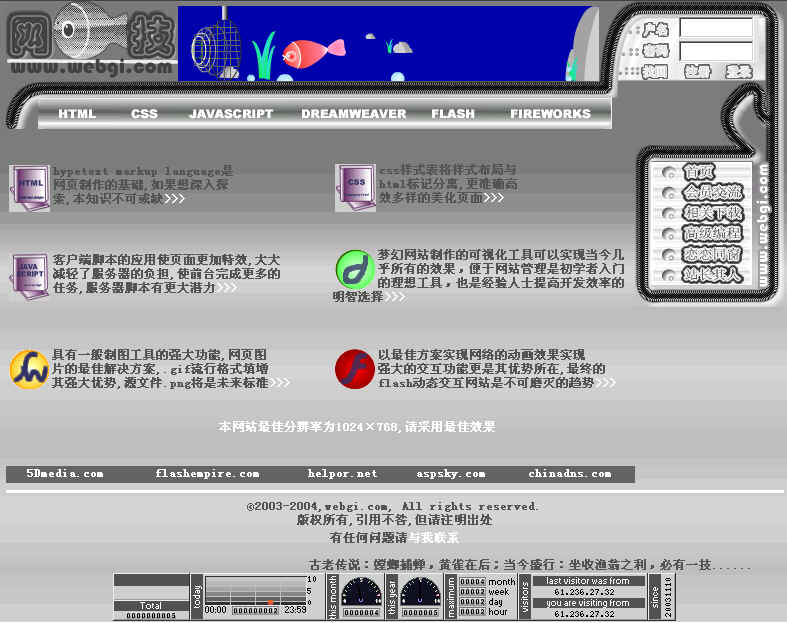Click the bullet icon beside 恋恋同窗
The height and width of the screenshot is (623, 787).
[669, 255]
